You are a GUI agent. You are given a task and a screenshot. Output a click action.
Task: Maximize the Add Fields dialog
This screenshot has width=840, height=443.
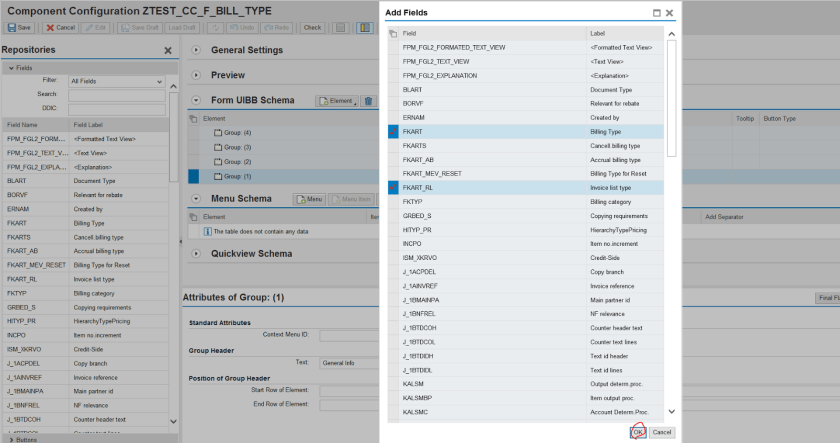click(x=656, y=13)
